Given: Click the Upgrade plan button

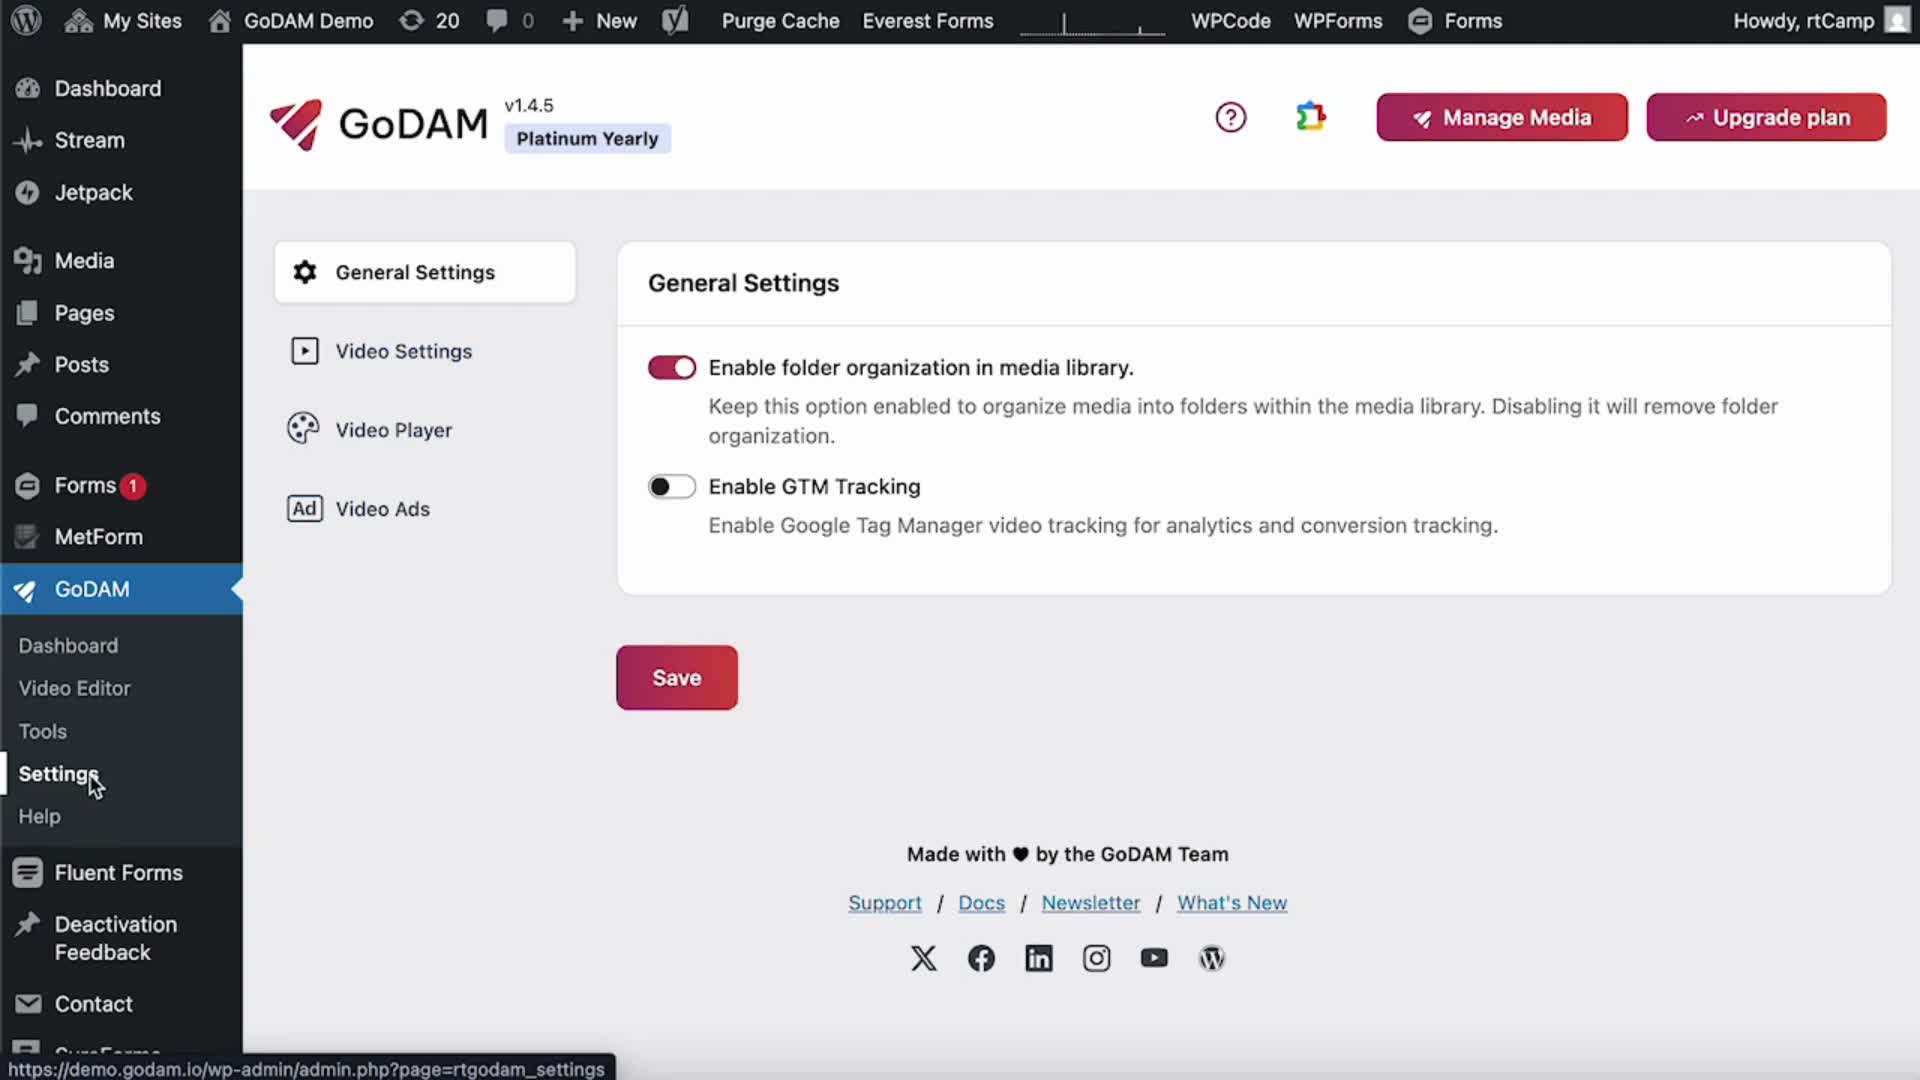Looking at the screenshot, I should 1766,117.
